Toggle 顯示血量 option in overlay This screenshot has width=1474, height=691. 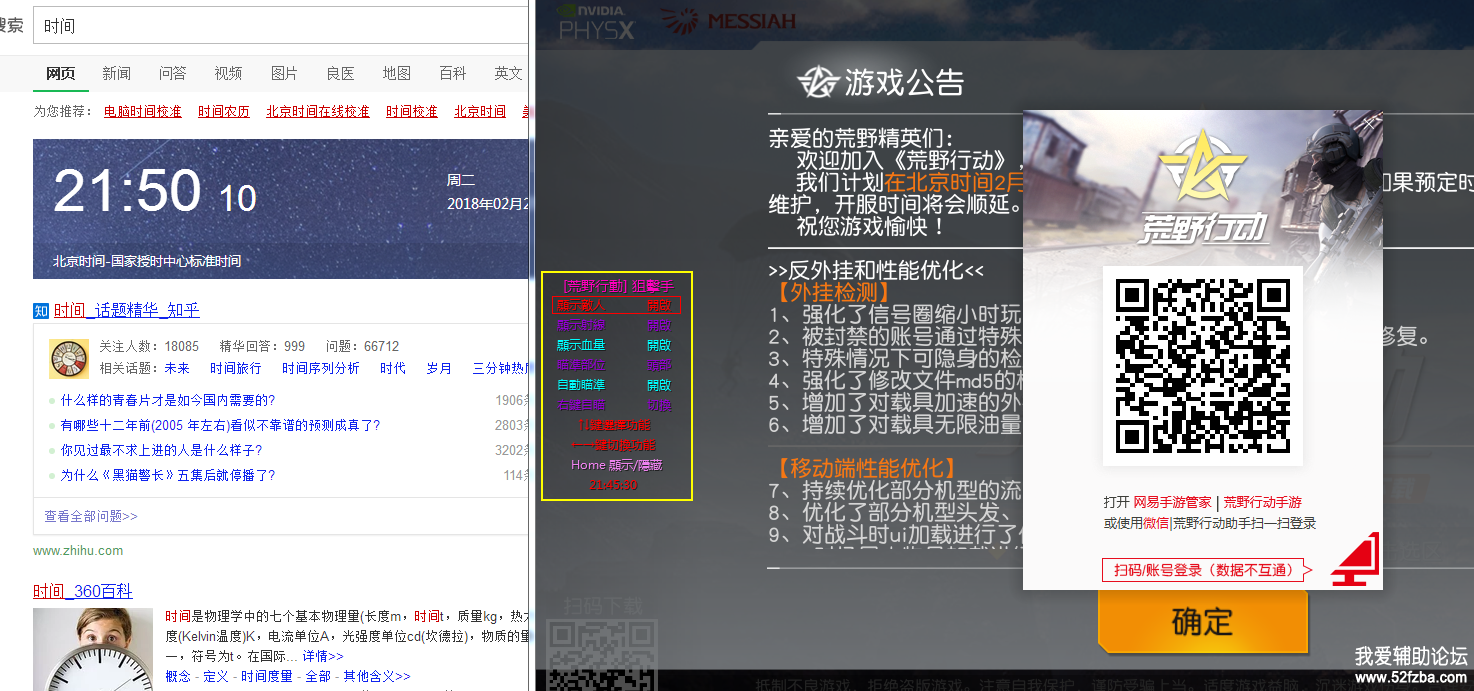tap(616, 345)
